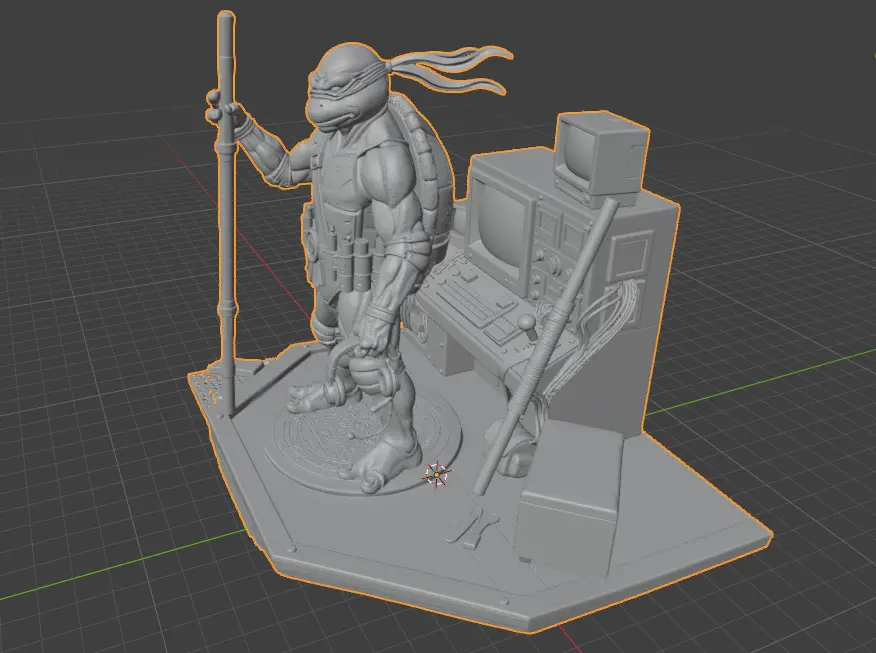Click the manhole cover under the turtle's feet
The image size is (876, 653).
point(362,441)
